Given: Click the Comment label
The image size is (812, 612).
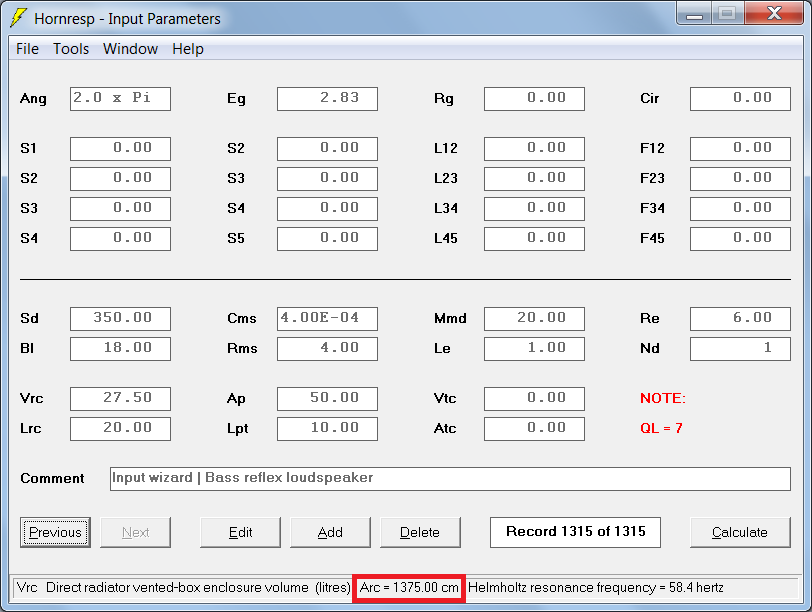Looking at the screenshot, I should pyautogui.click(x=52, y=478).
